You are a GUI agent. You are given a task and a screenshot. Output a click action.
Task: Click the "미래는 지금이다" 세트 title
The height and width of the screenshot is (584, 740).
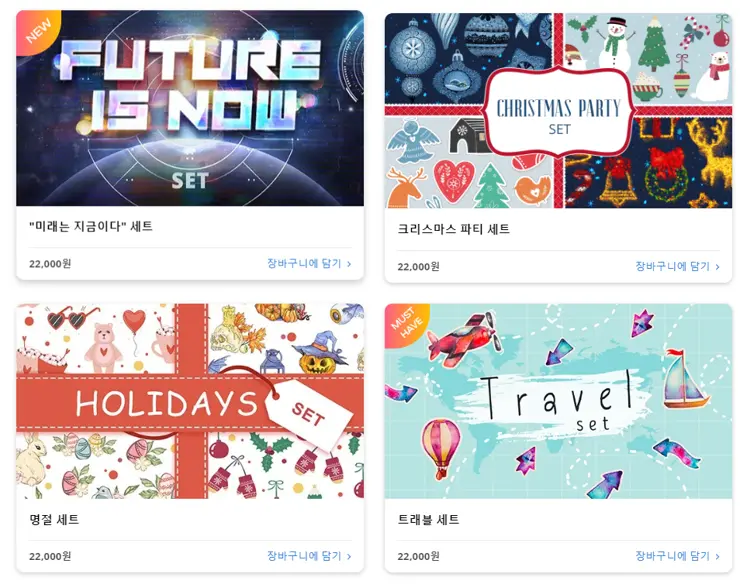[91, 227]
